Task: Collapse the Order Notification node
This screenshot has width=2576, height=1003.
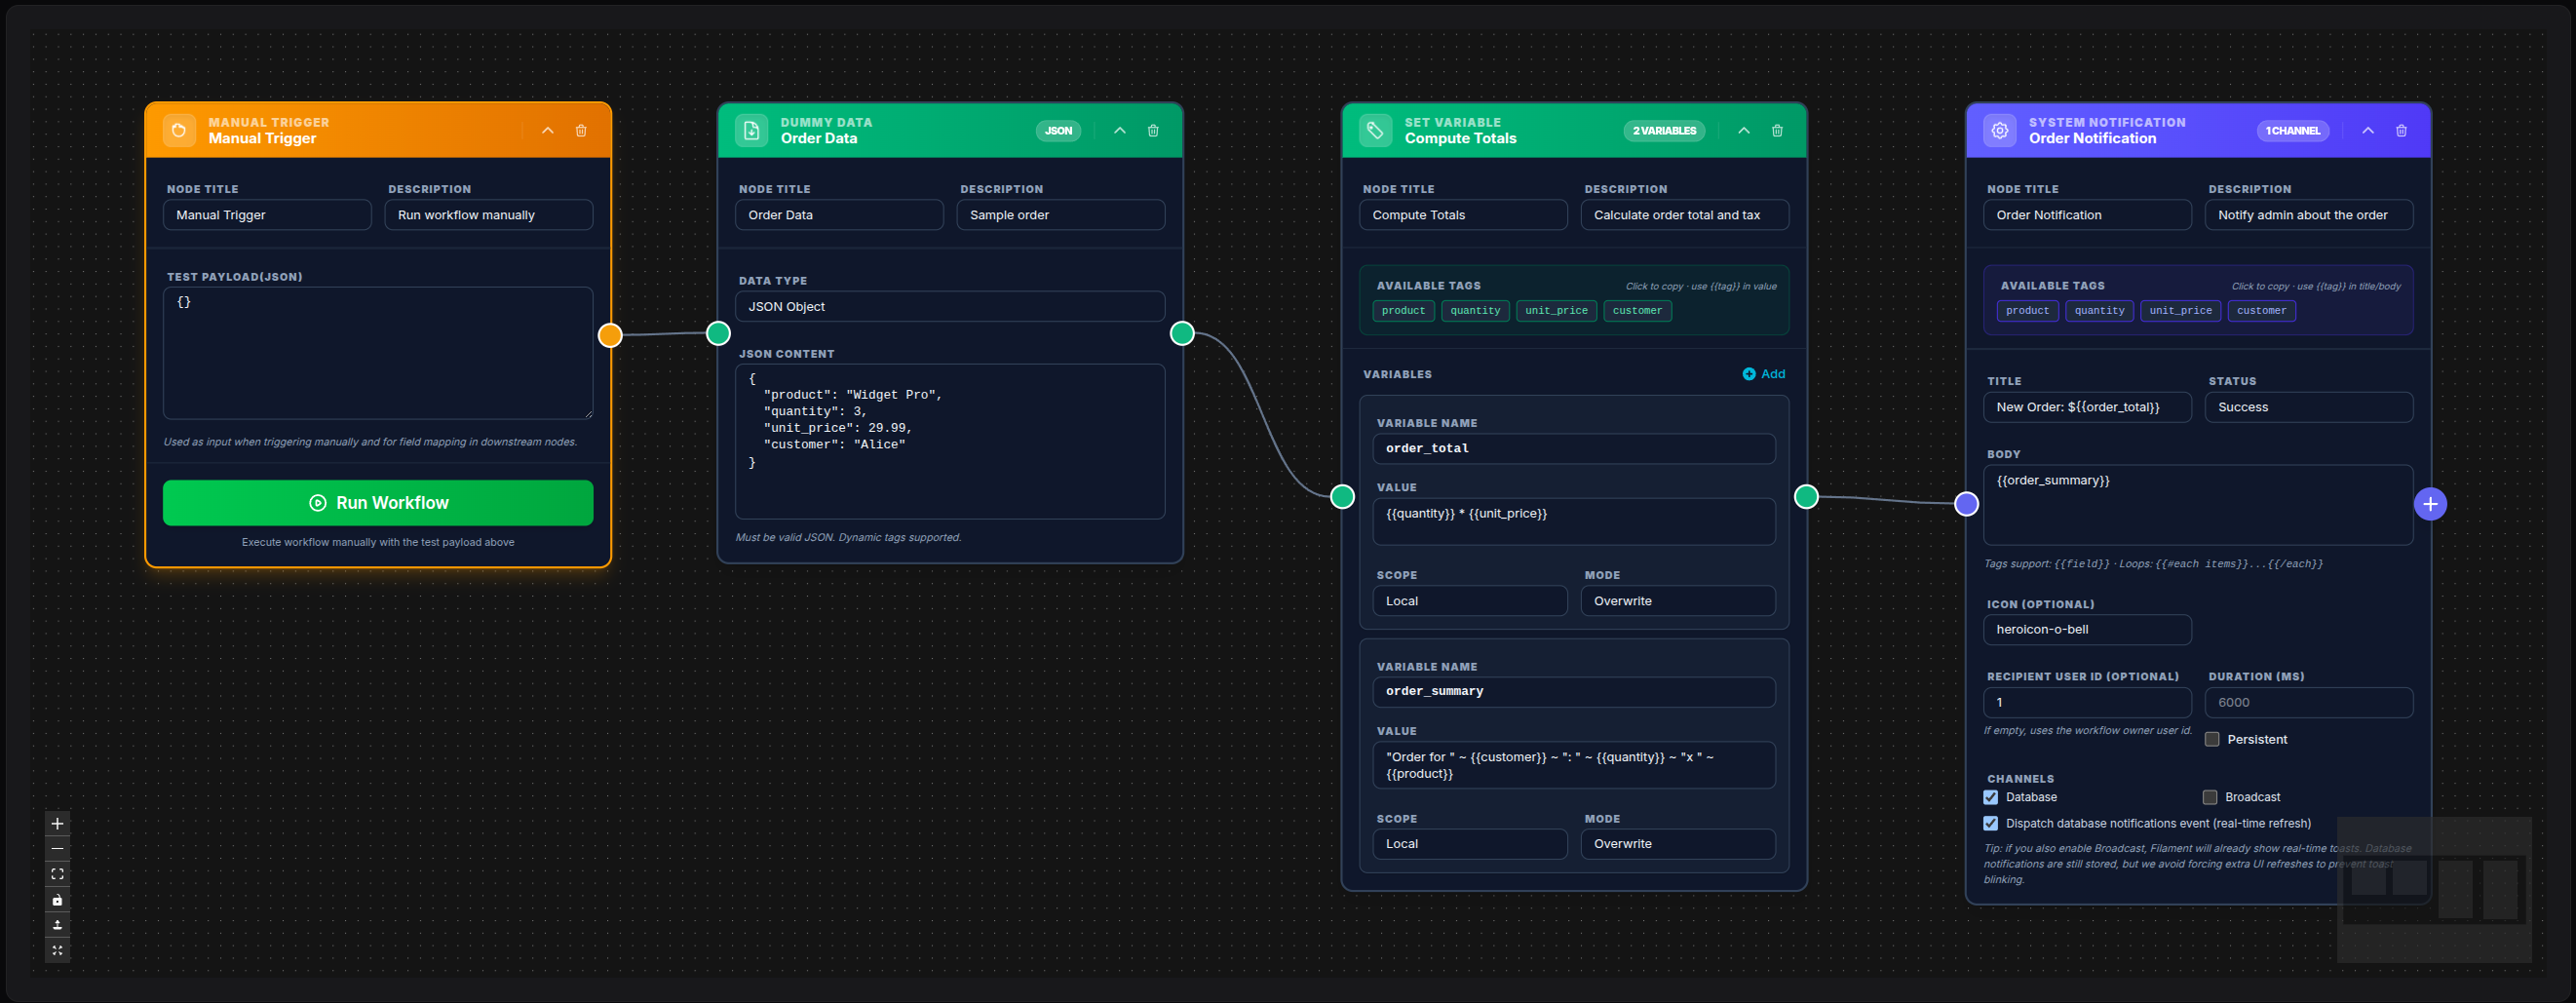Action: pyautogui.click(x=2368, y=130)
